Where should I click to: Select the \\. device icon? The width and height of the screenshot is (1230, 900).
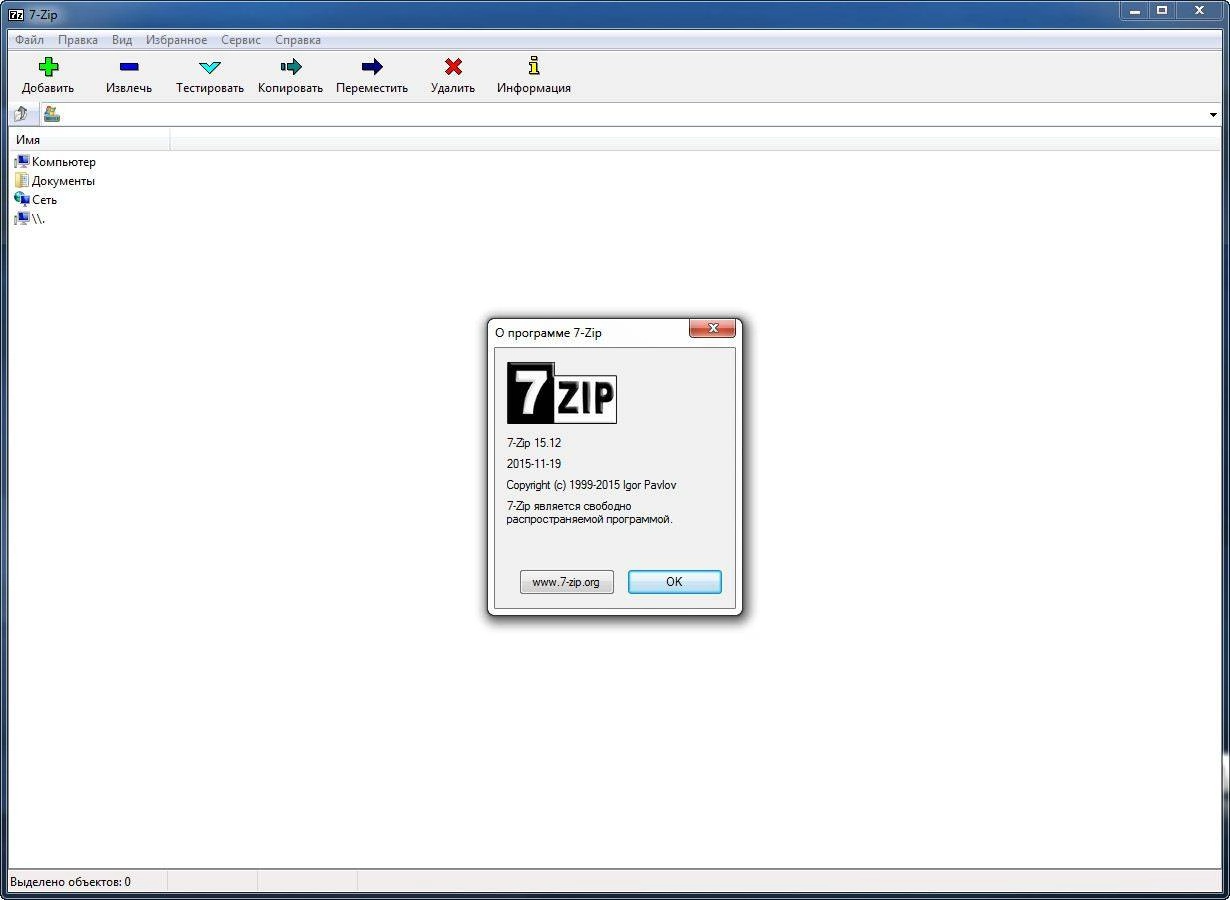(22, 218)
